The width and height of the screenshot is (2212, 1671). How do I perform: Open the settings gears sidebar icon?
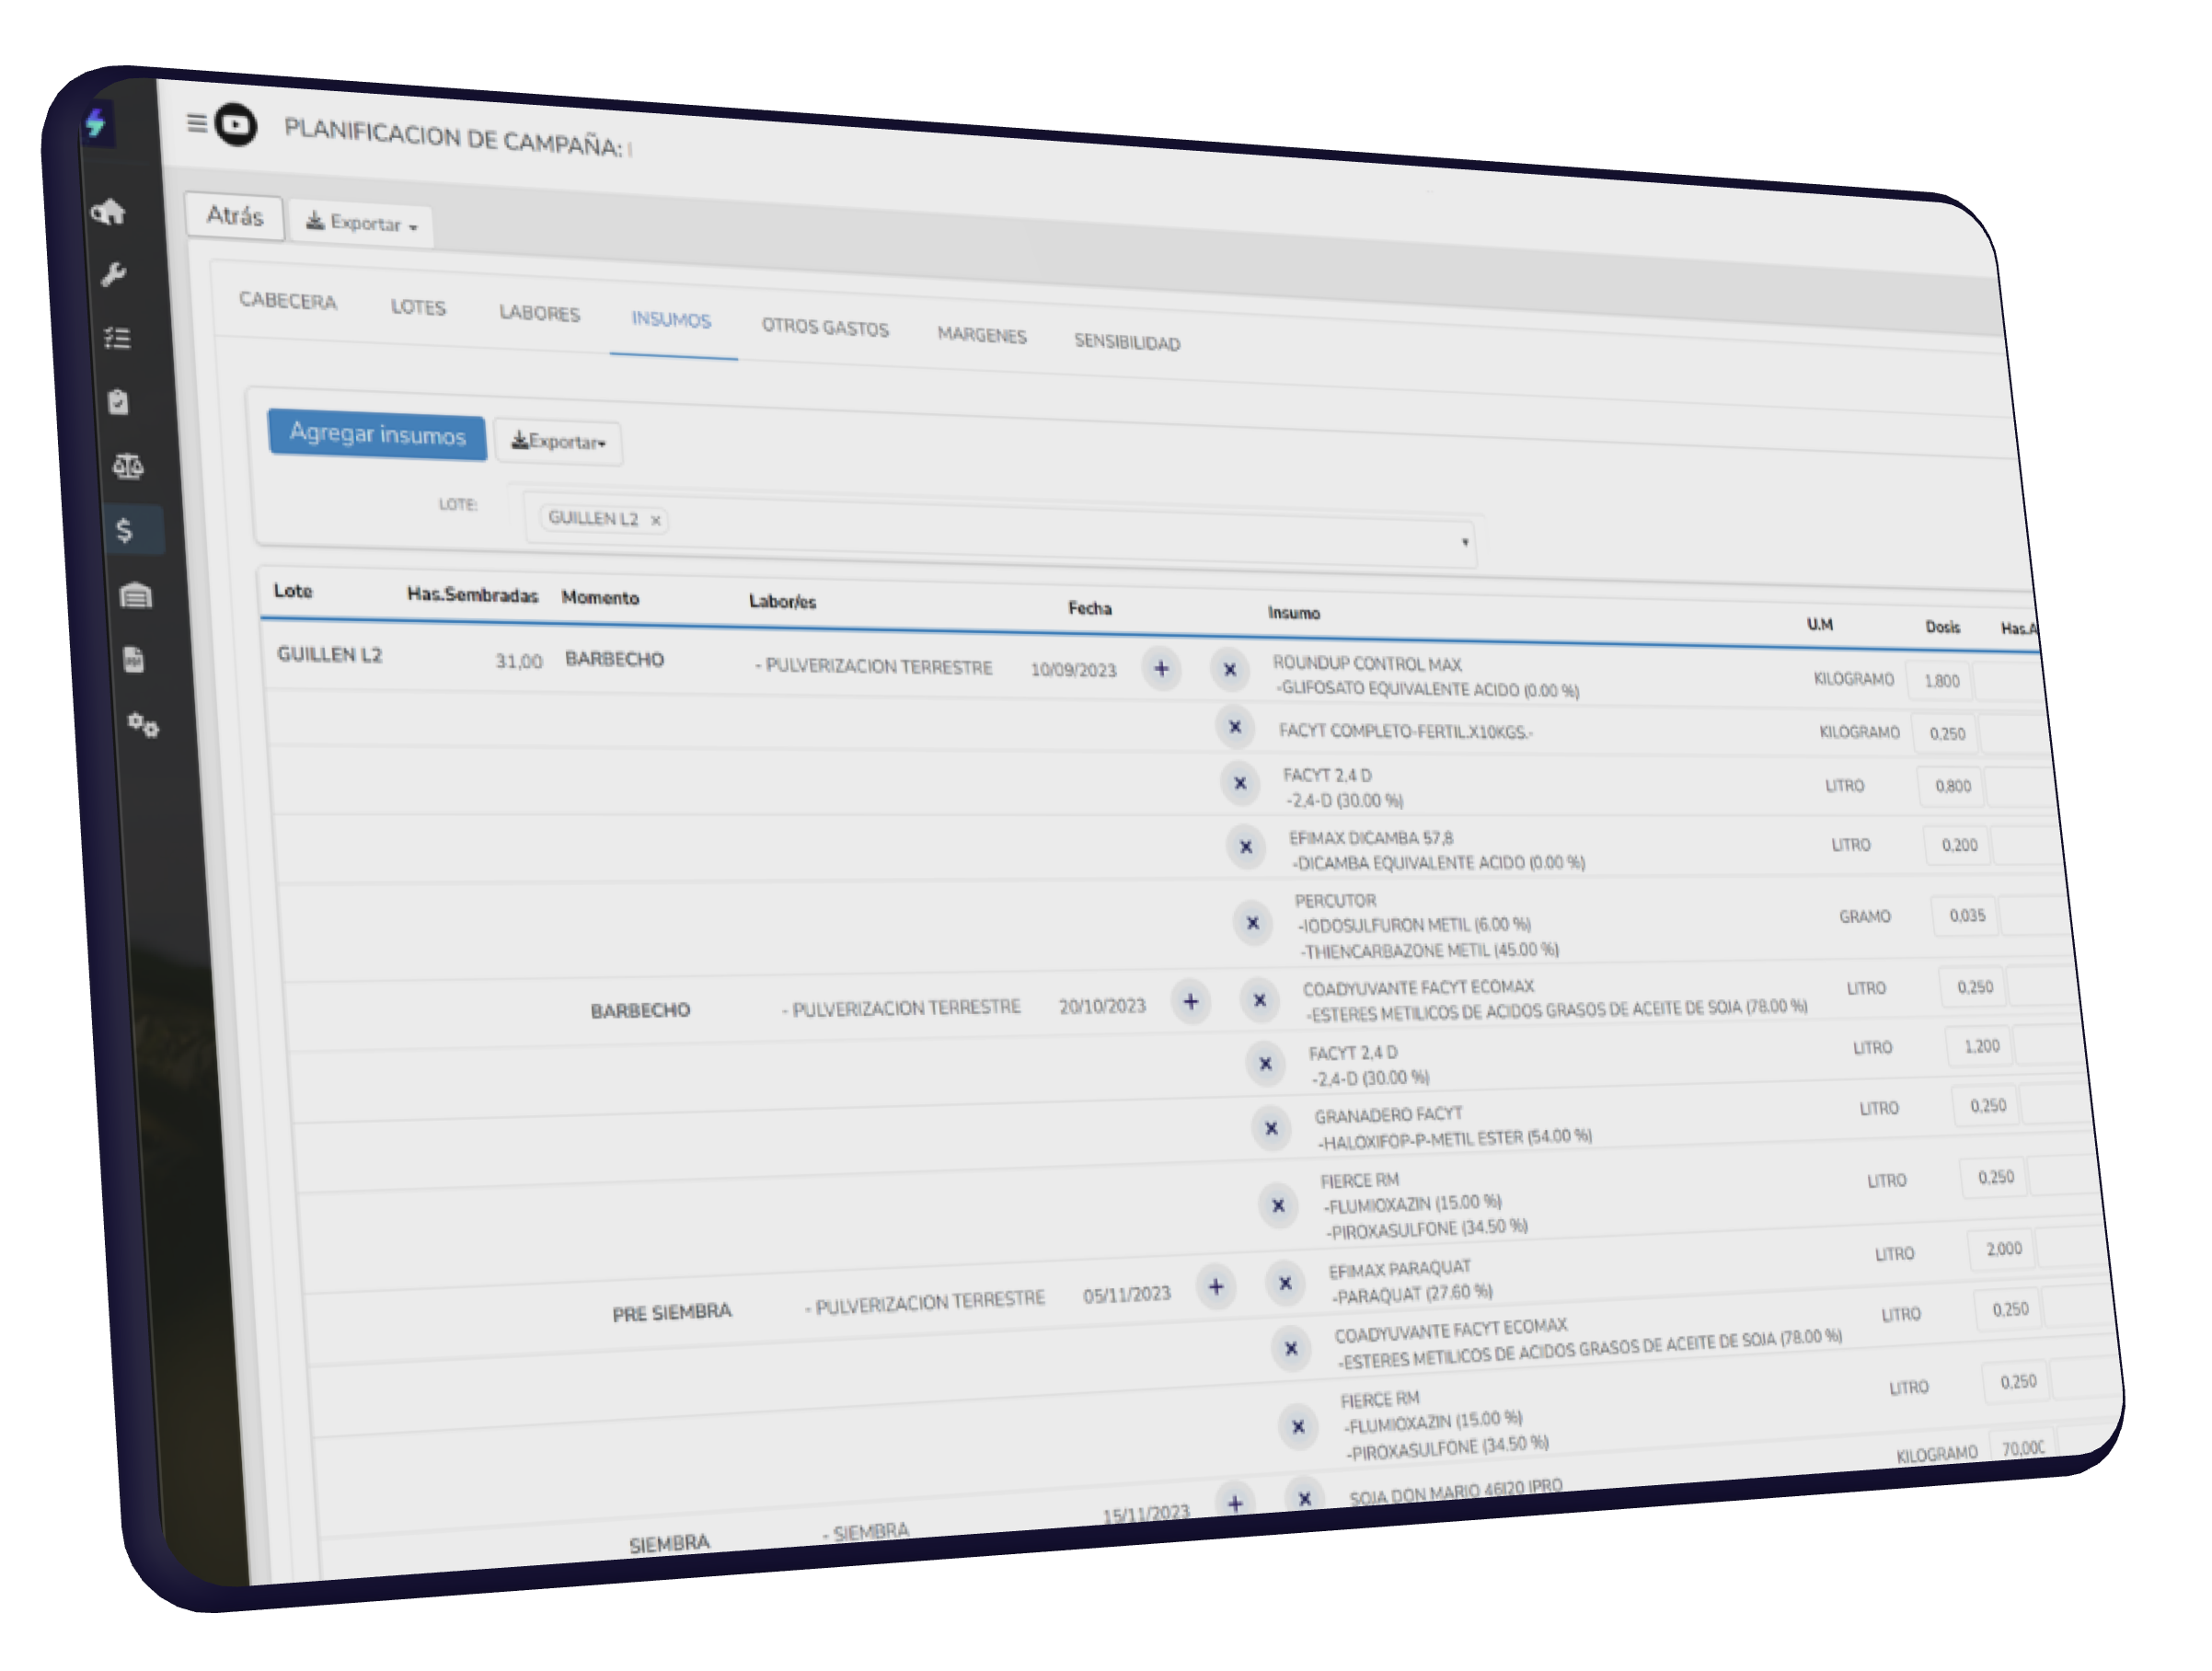click(x=143, y=725)
